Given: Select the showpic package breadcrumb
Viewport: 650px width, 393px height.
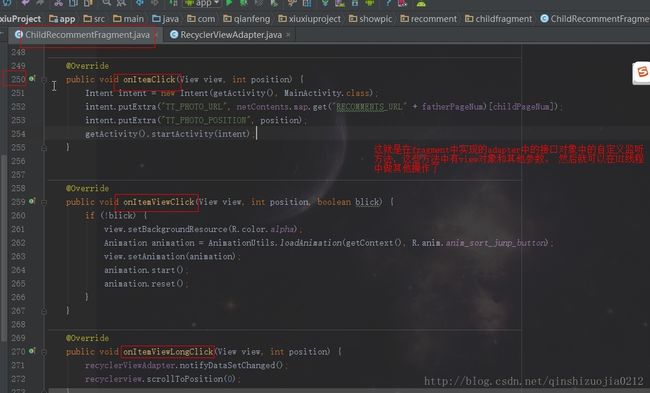Looking at the screenshot, I should pos(371,19).
